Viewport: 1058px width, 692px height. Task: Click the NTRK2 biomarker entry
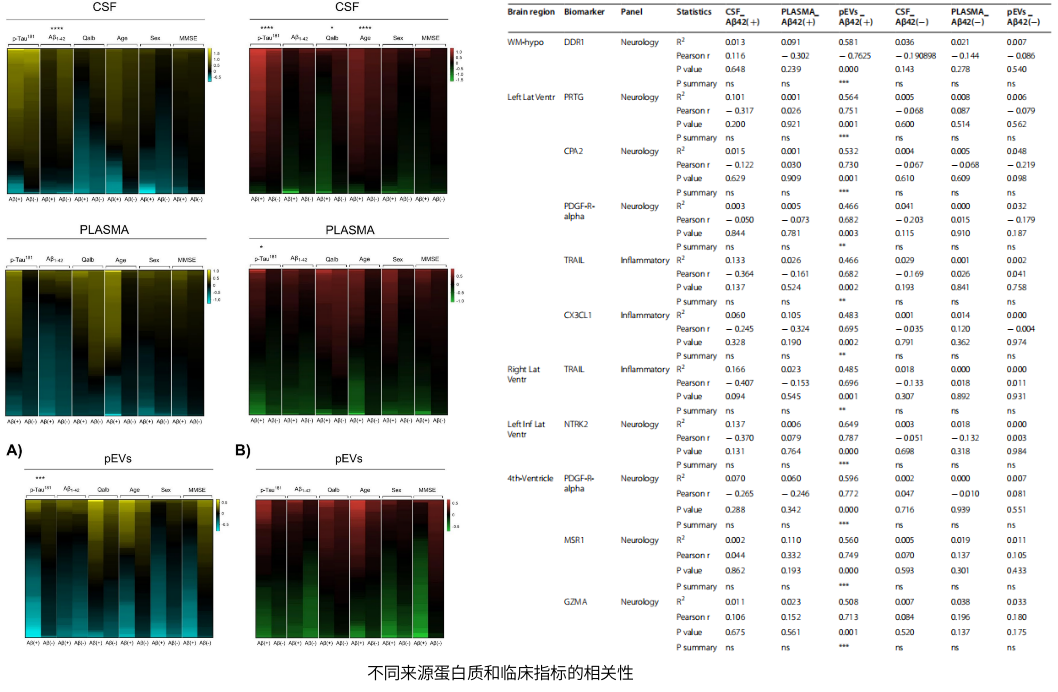576,424
